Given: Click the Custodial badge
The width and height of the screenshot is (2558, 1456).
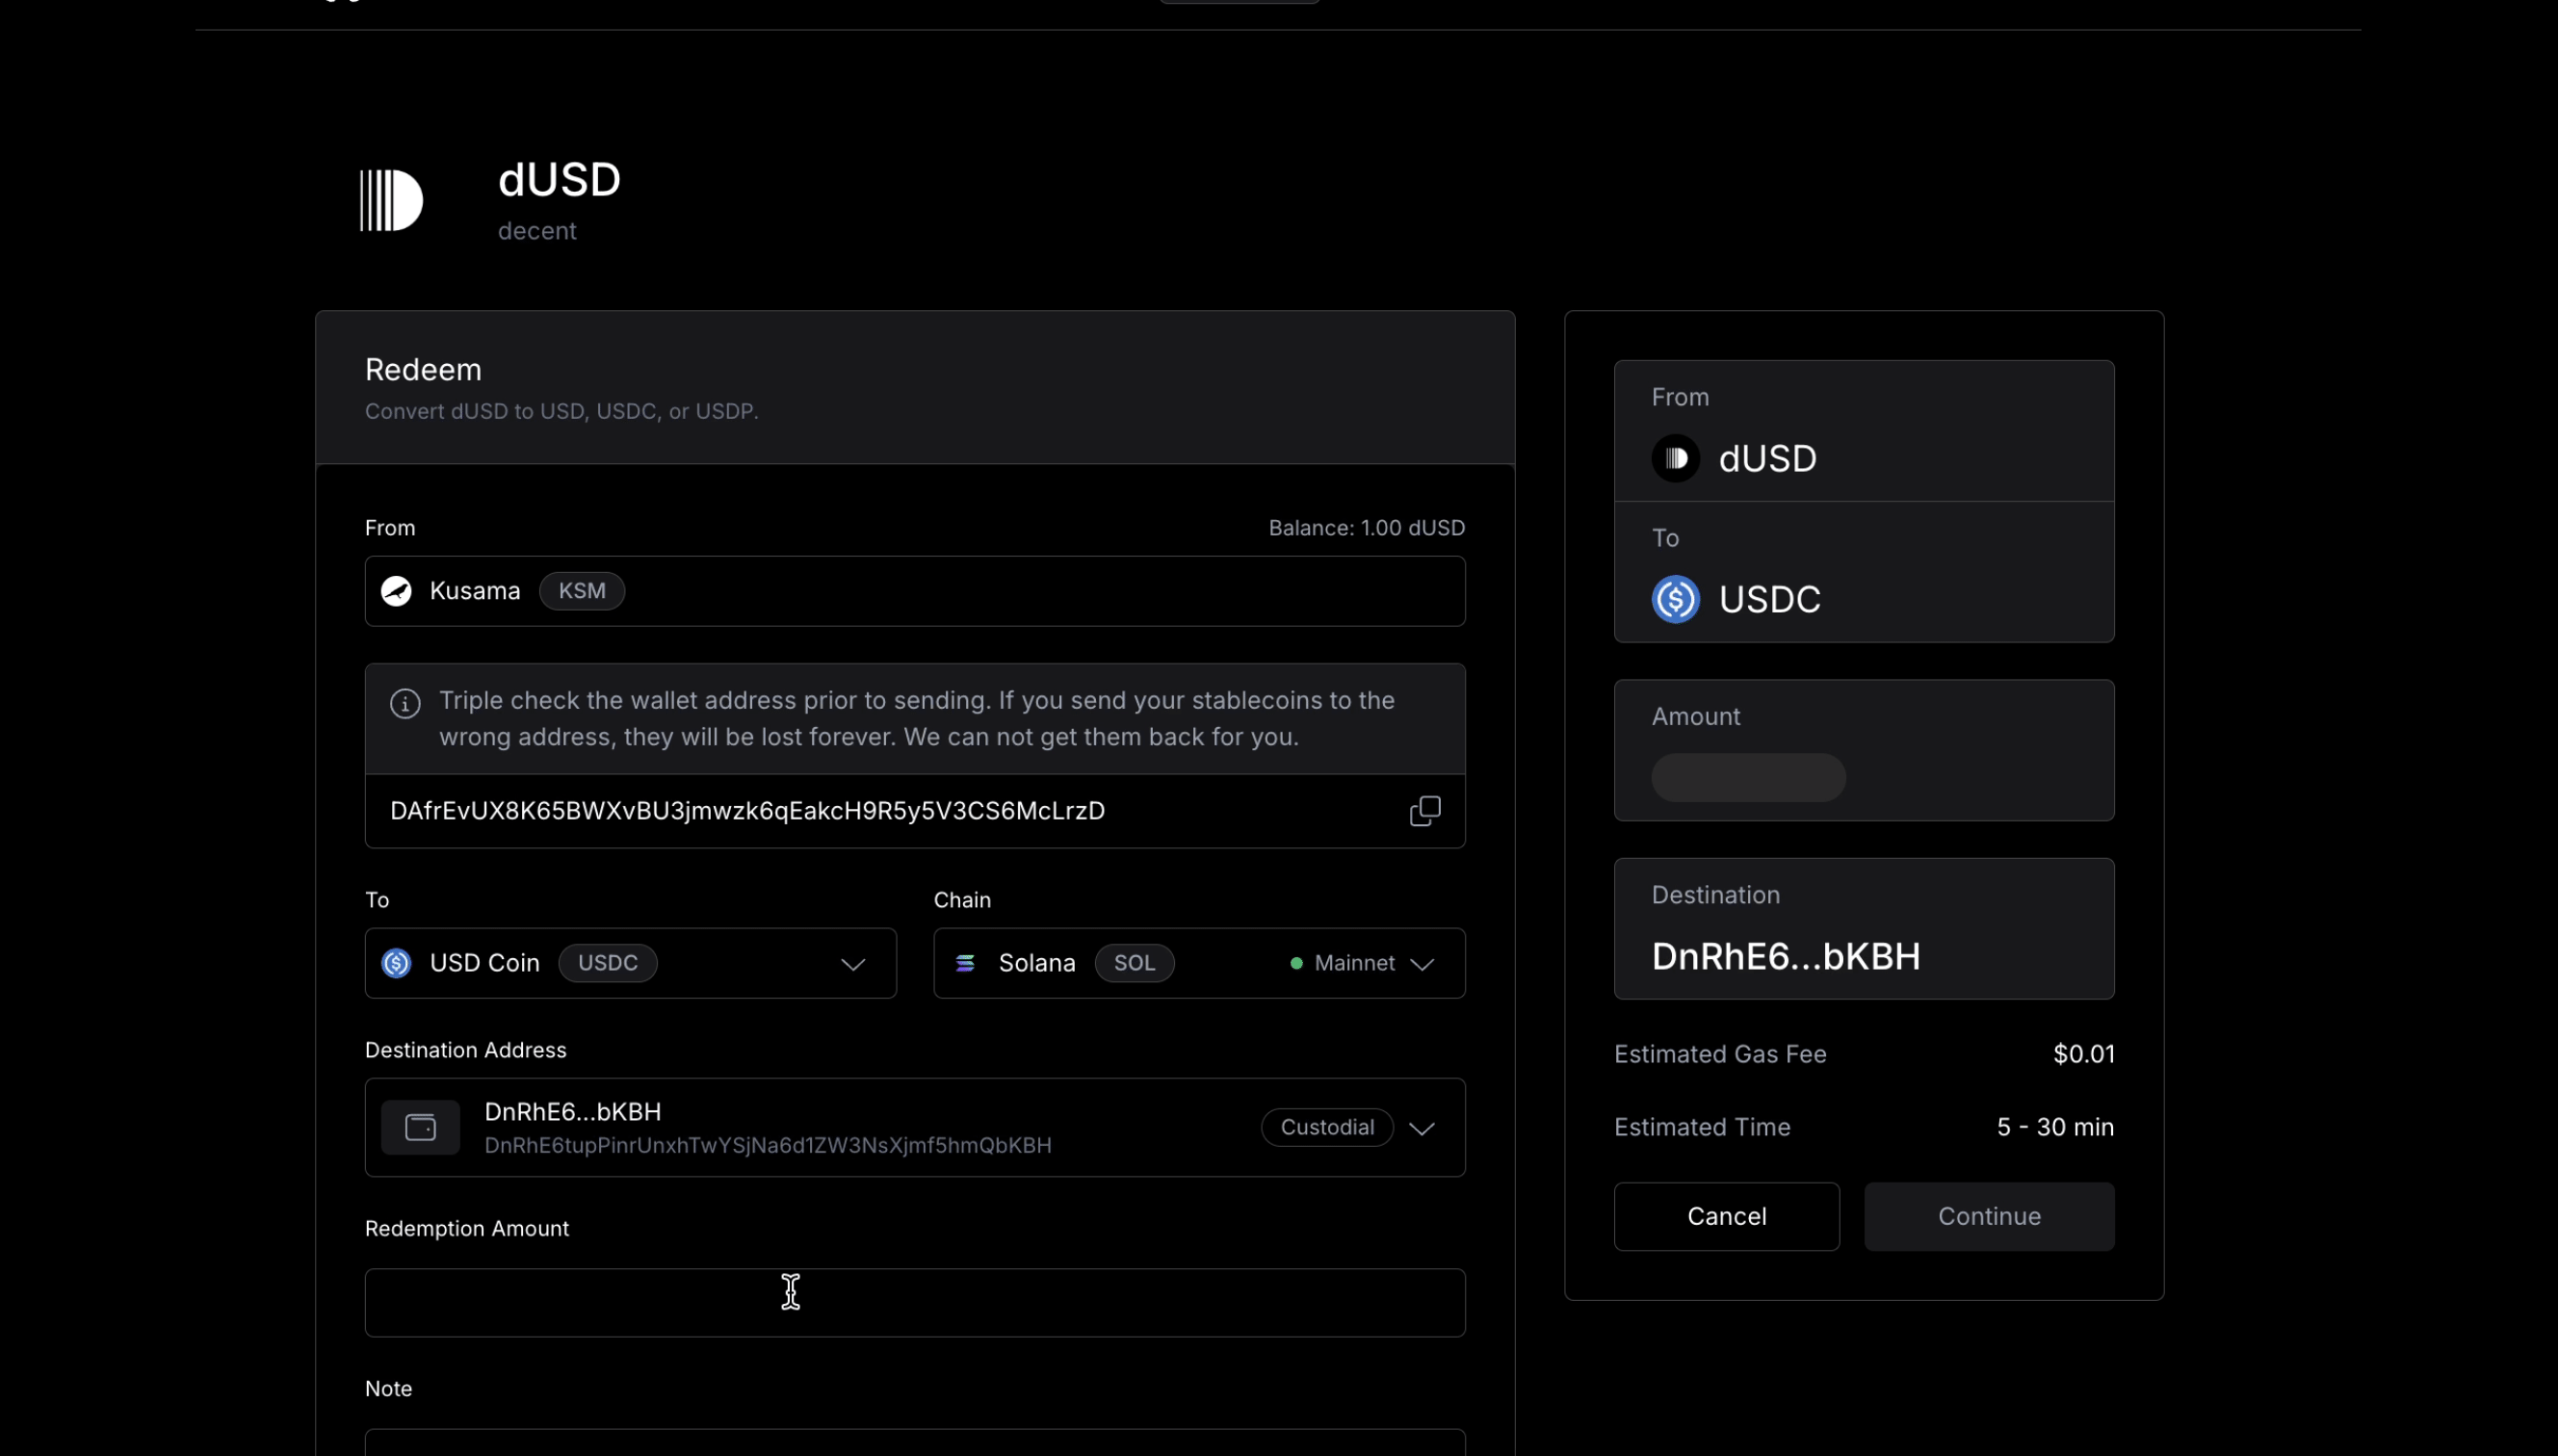Looking at the screenshot, I should tap(1326, 1127).
